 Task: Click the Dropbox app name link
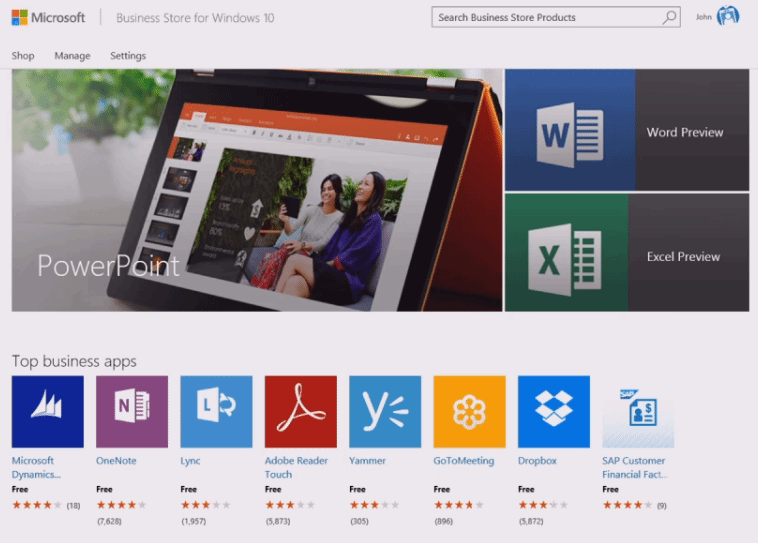tap(537, 461)
